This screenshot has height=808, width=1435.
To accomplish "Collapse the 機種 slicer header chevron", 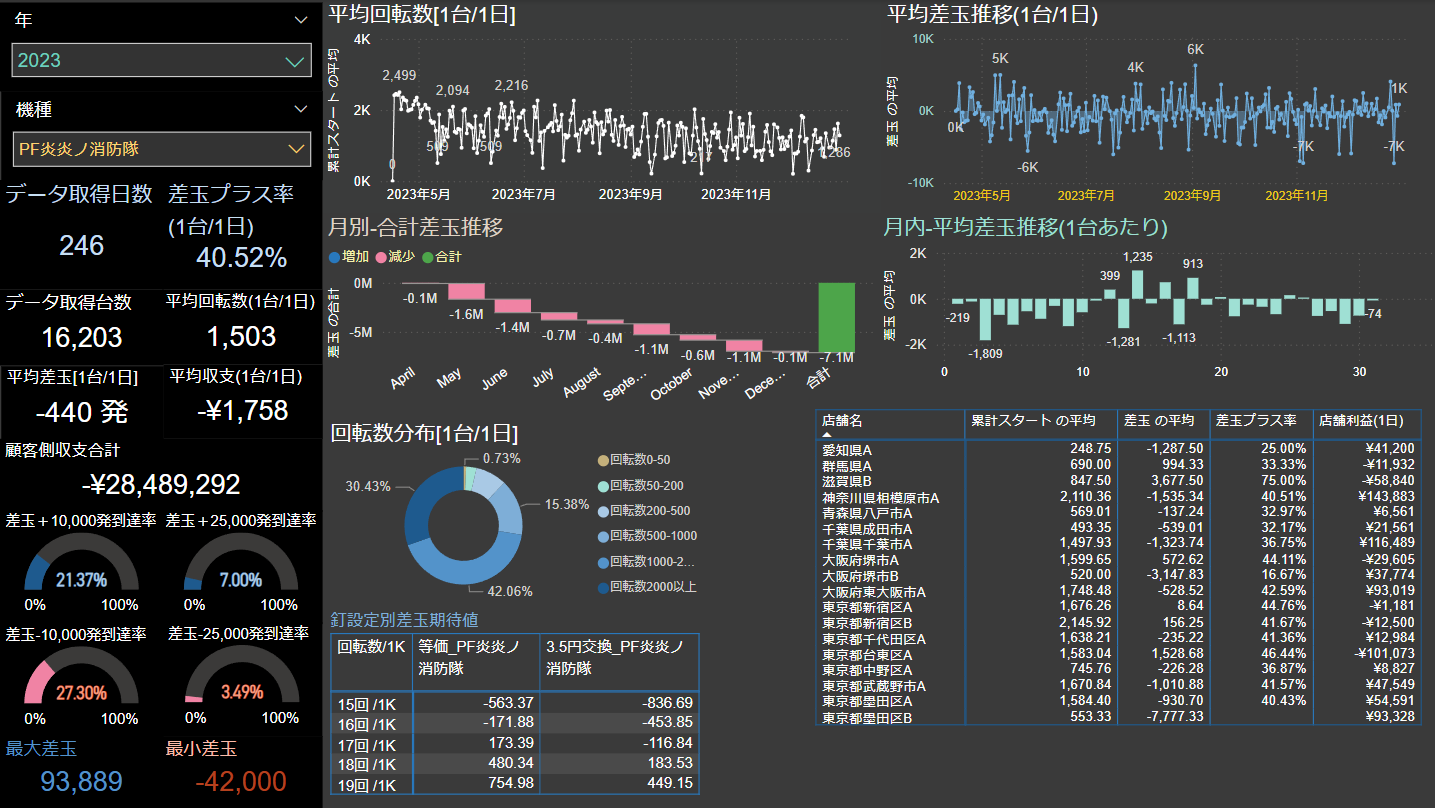I will 301,109.
